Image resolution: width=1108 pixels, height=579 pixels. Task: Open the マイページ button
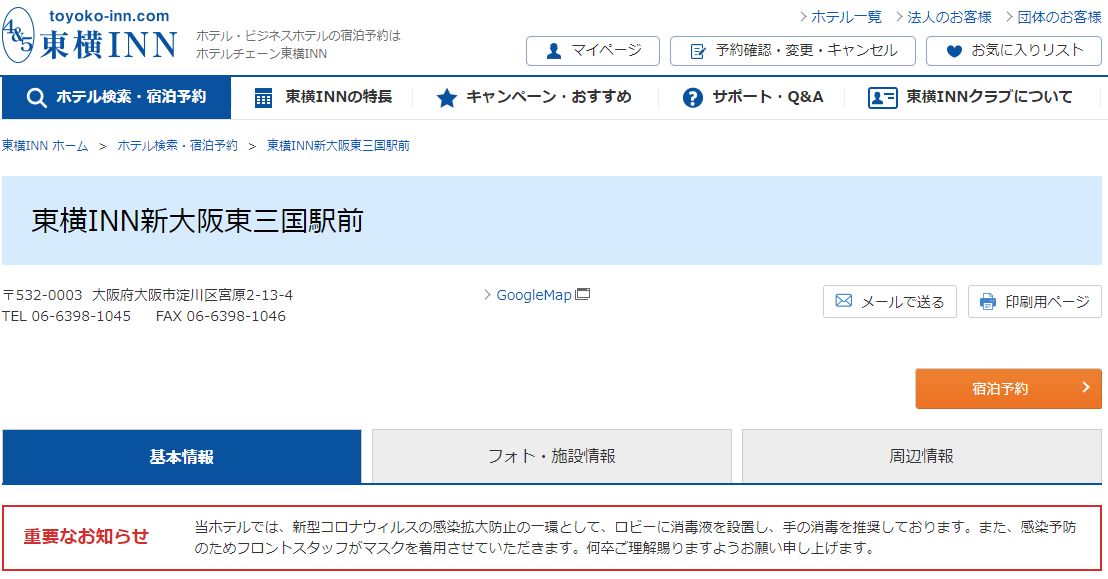(593, 51)
